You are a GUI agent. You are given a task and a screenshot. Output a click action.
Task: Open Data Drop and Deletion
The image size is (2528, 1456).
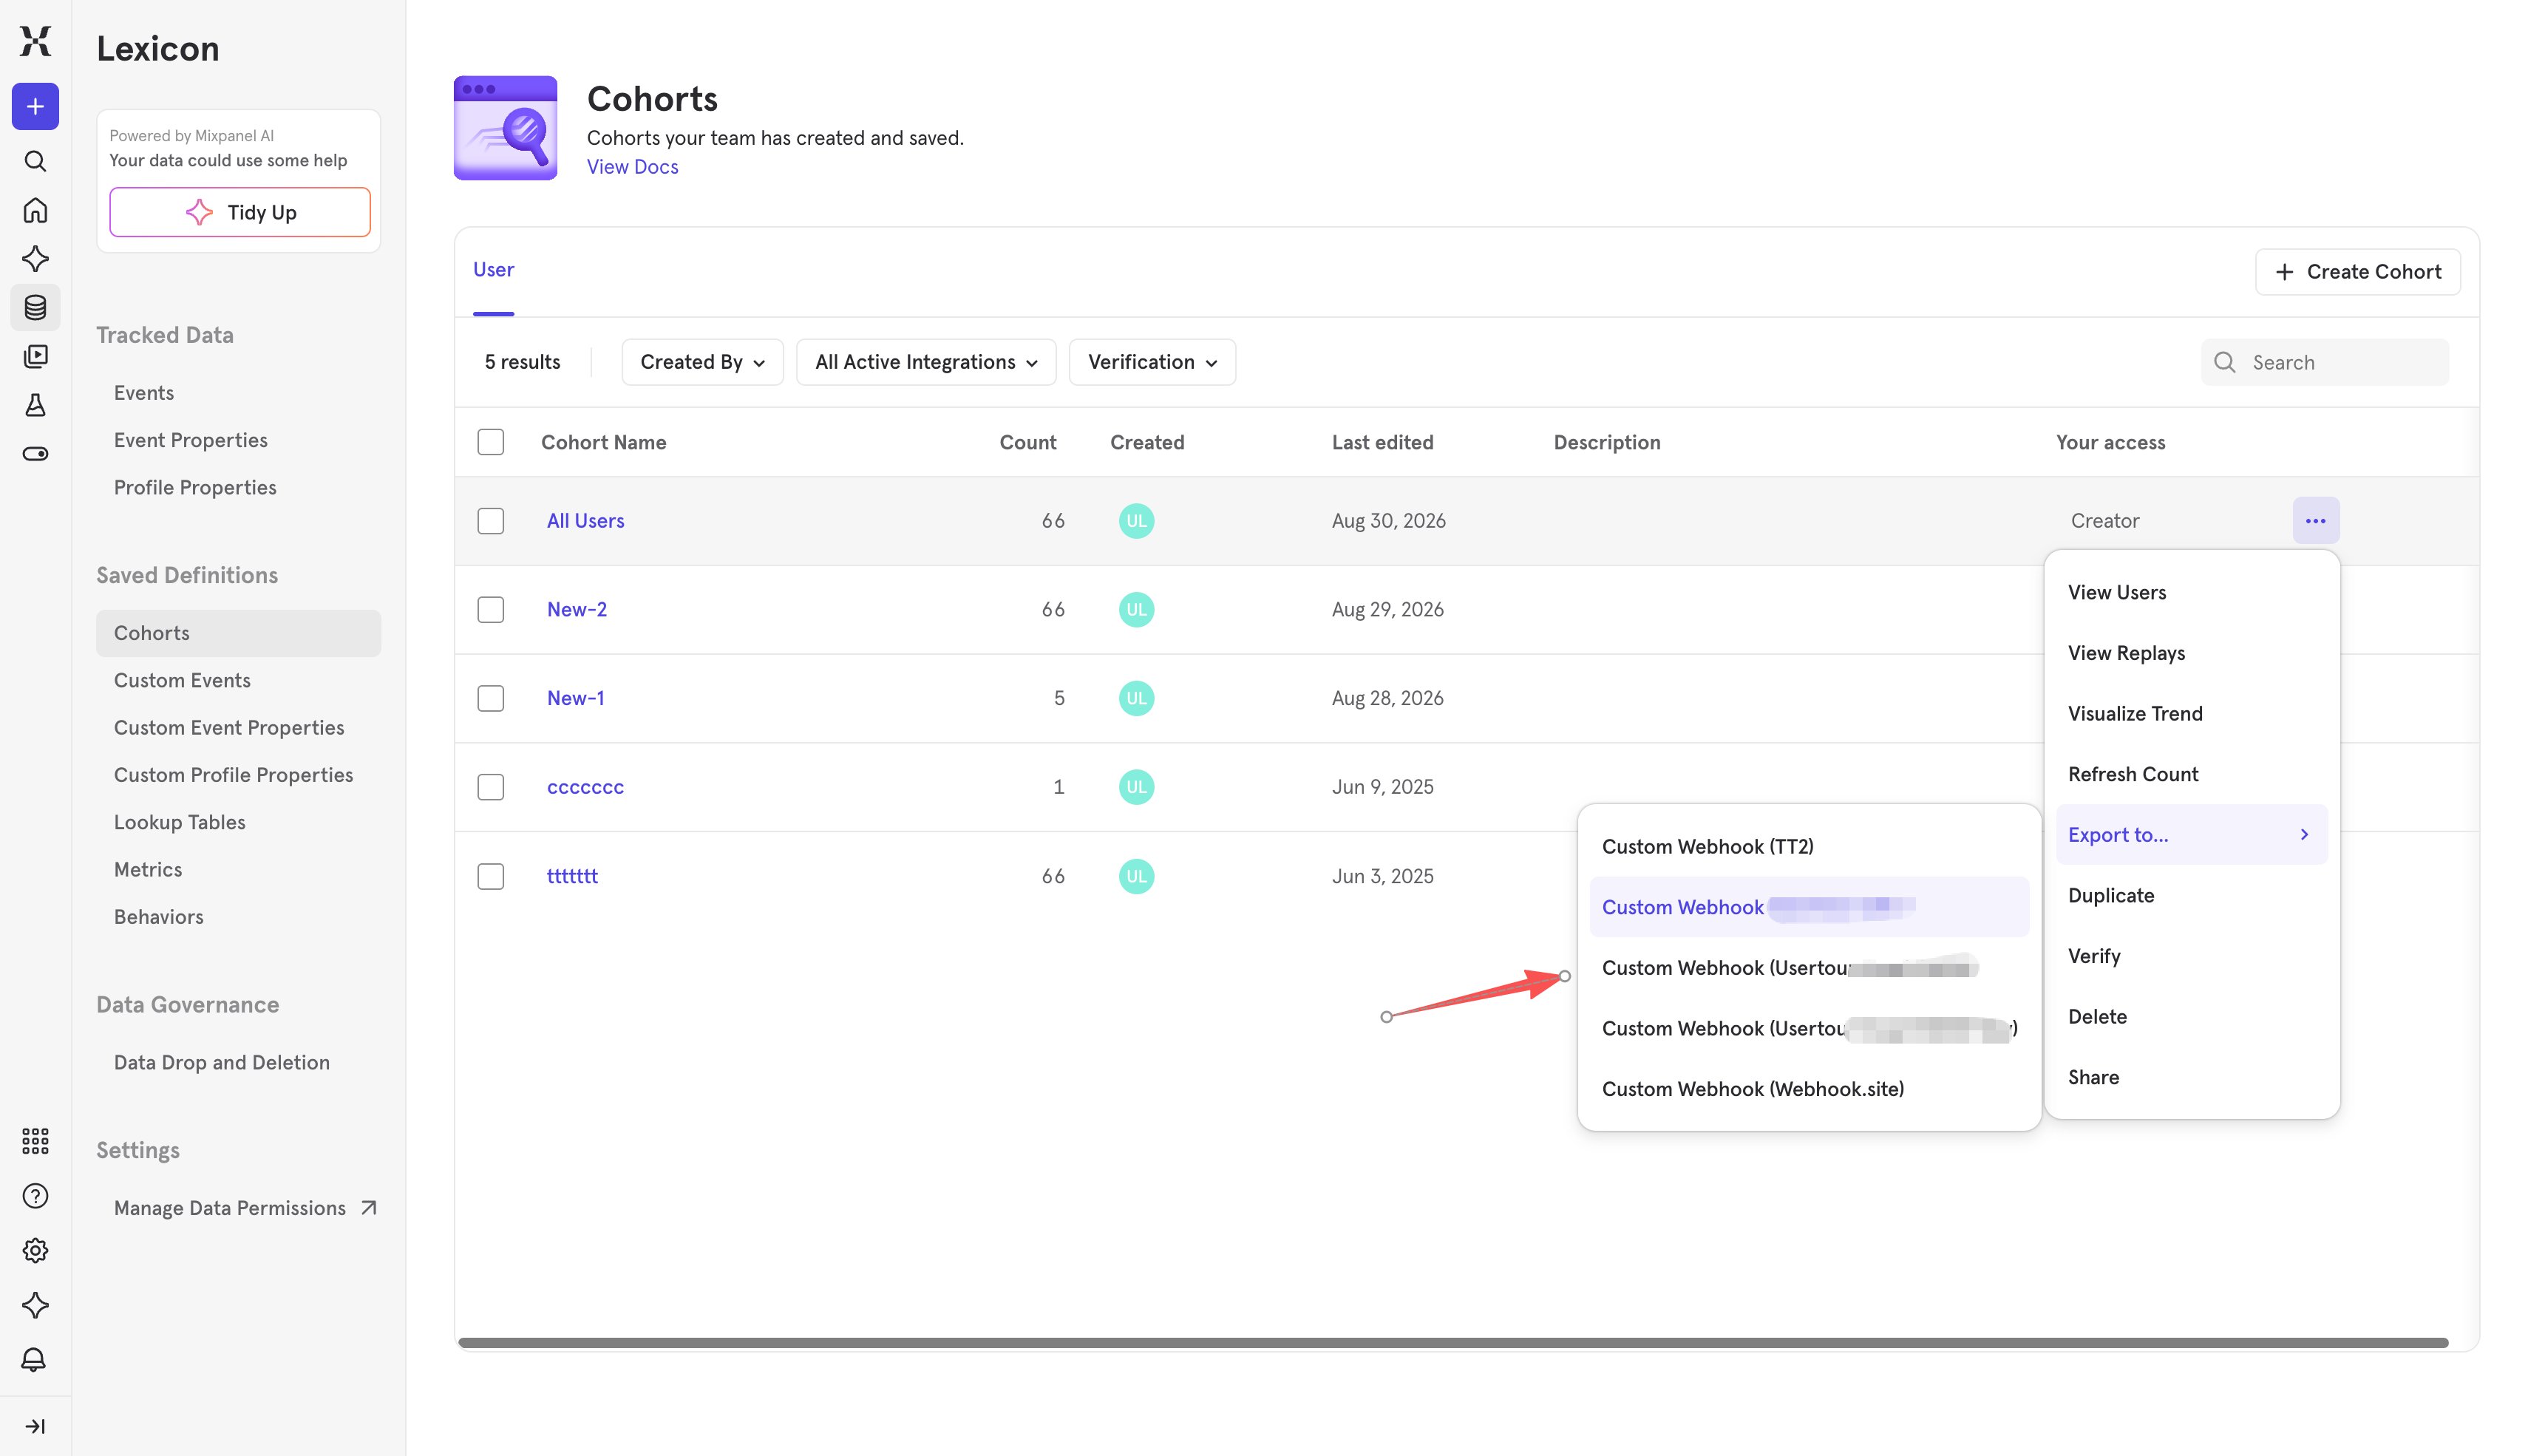pos(222,1063)
